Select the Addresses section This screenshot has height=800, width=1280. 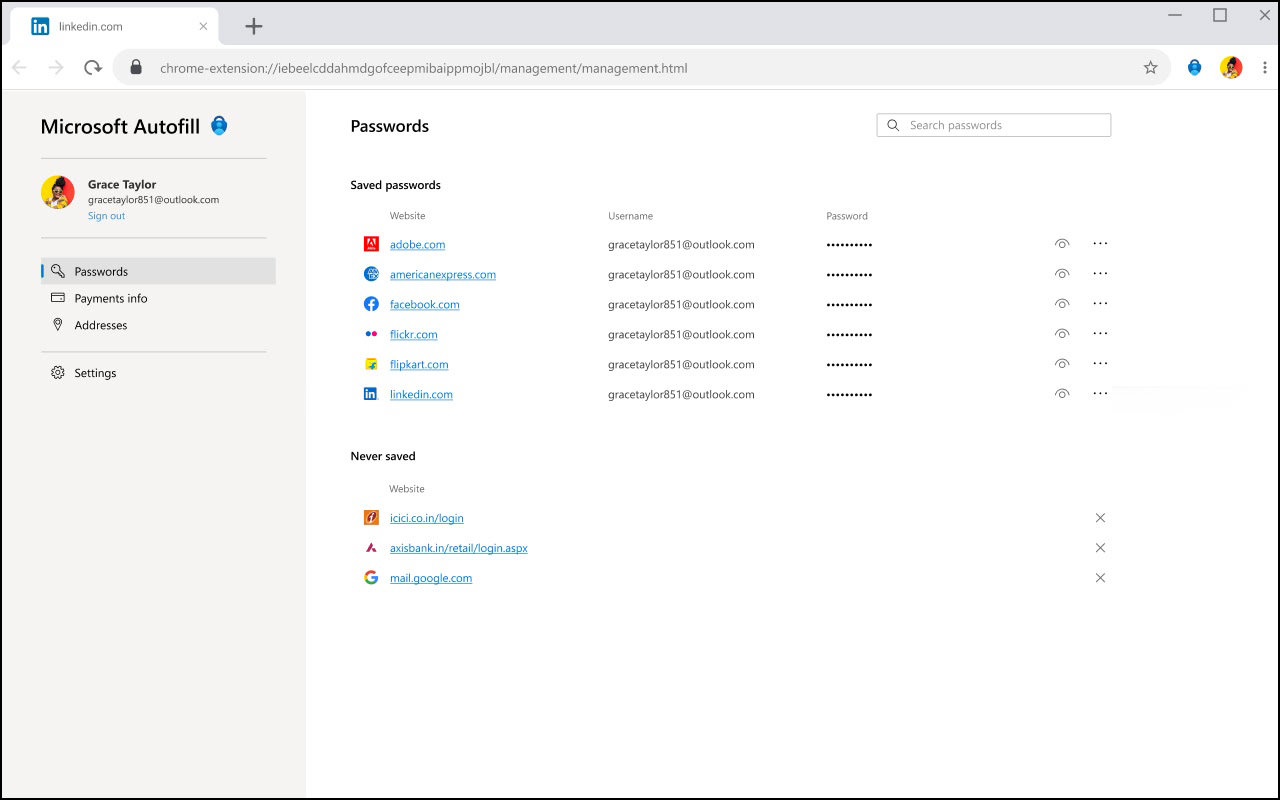click(x=102, y=325)
